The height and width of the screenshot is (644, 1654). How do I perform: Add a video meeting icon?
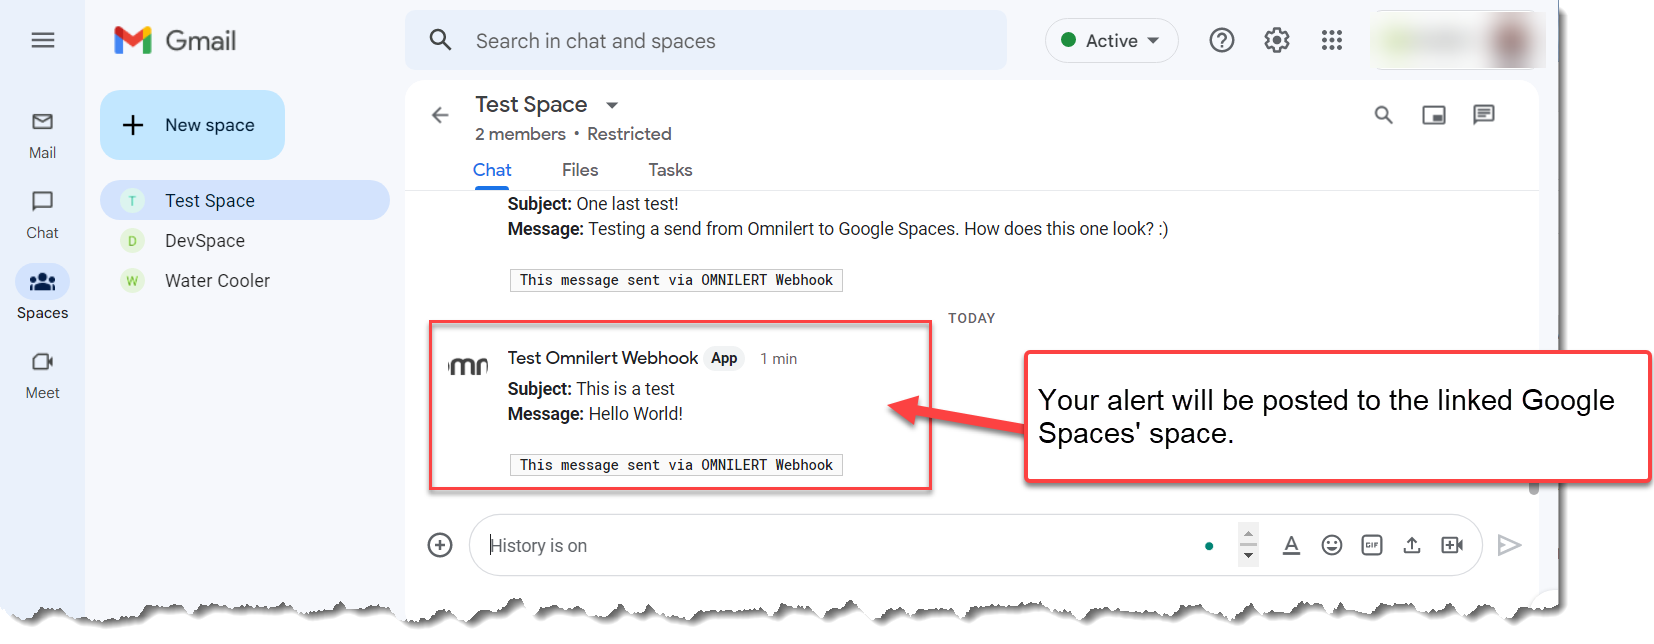[x=1452, y=545]
